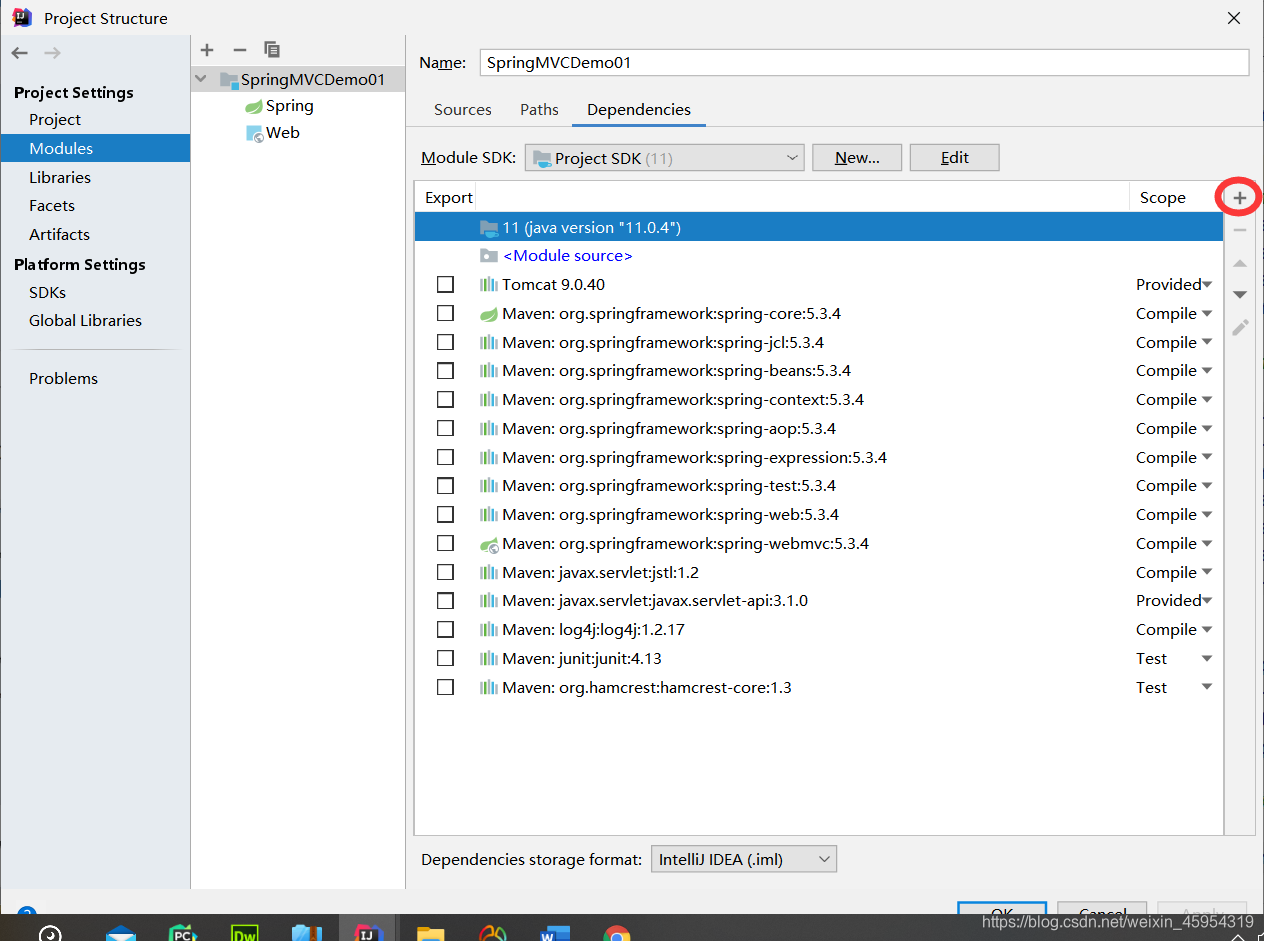Tick export checkbox for log4j:1.2.17
Image resolution: width=1264 pixels, height=941 pixels.
pos(445,630)
